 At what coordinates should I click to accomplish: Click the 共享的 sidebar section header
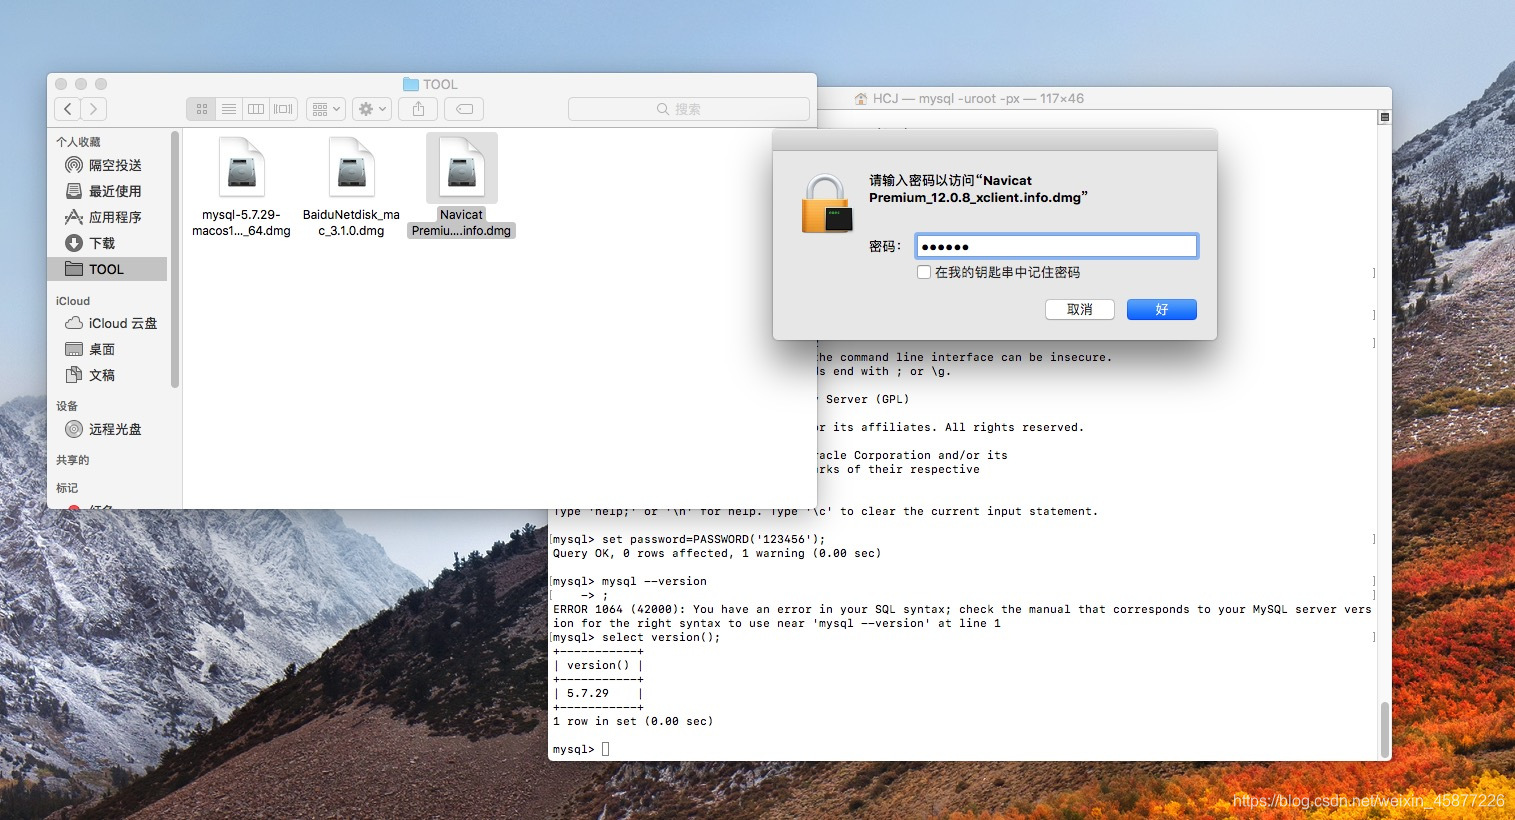click(x=73, y=460)
